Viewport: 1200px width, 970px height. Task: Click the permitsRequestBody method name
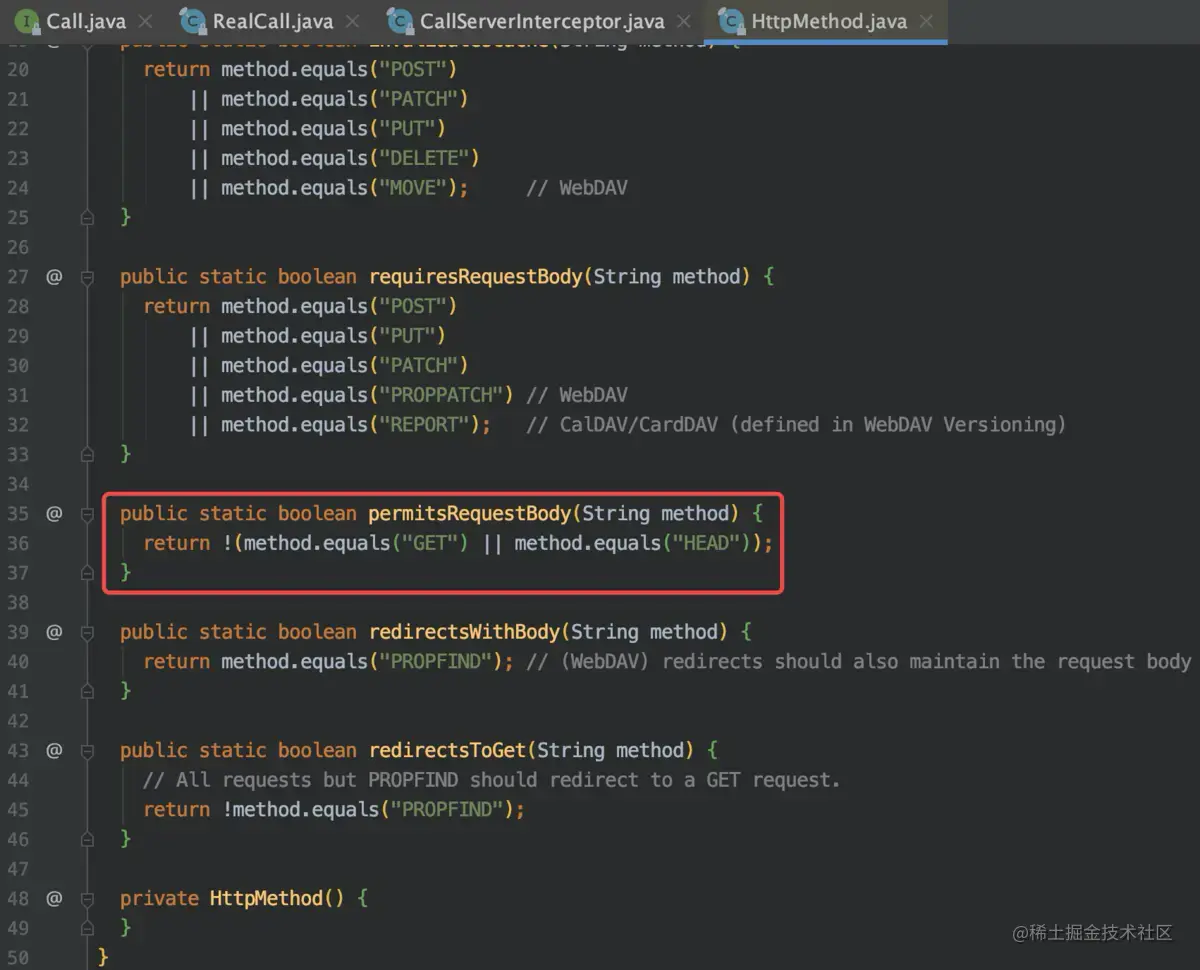469,514
